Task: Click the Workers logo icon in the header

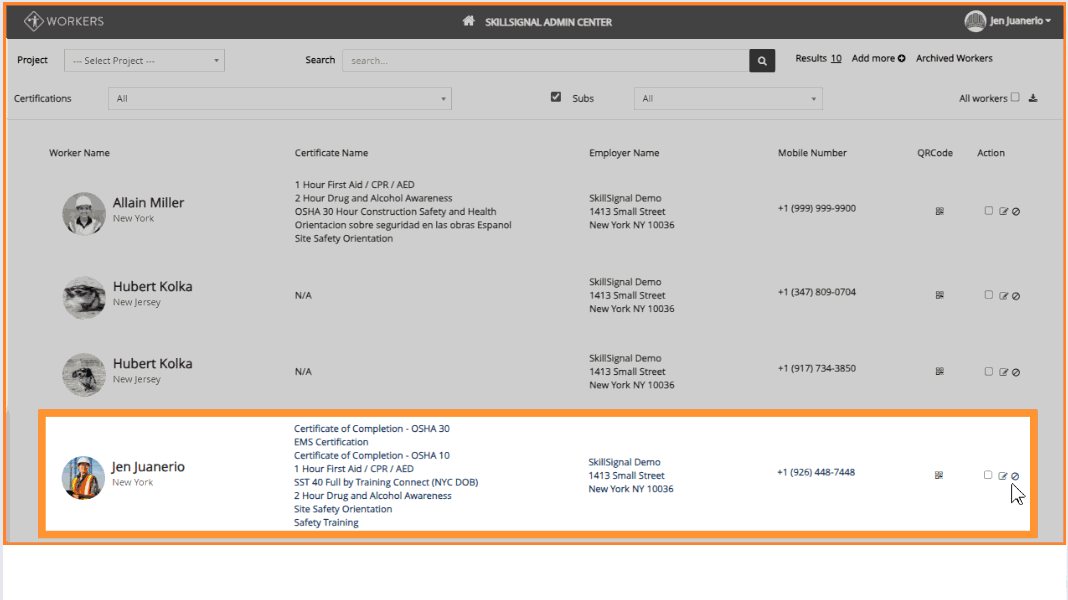Action: 33,21
